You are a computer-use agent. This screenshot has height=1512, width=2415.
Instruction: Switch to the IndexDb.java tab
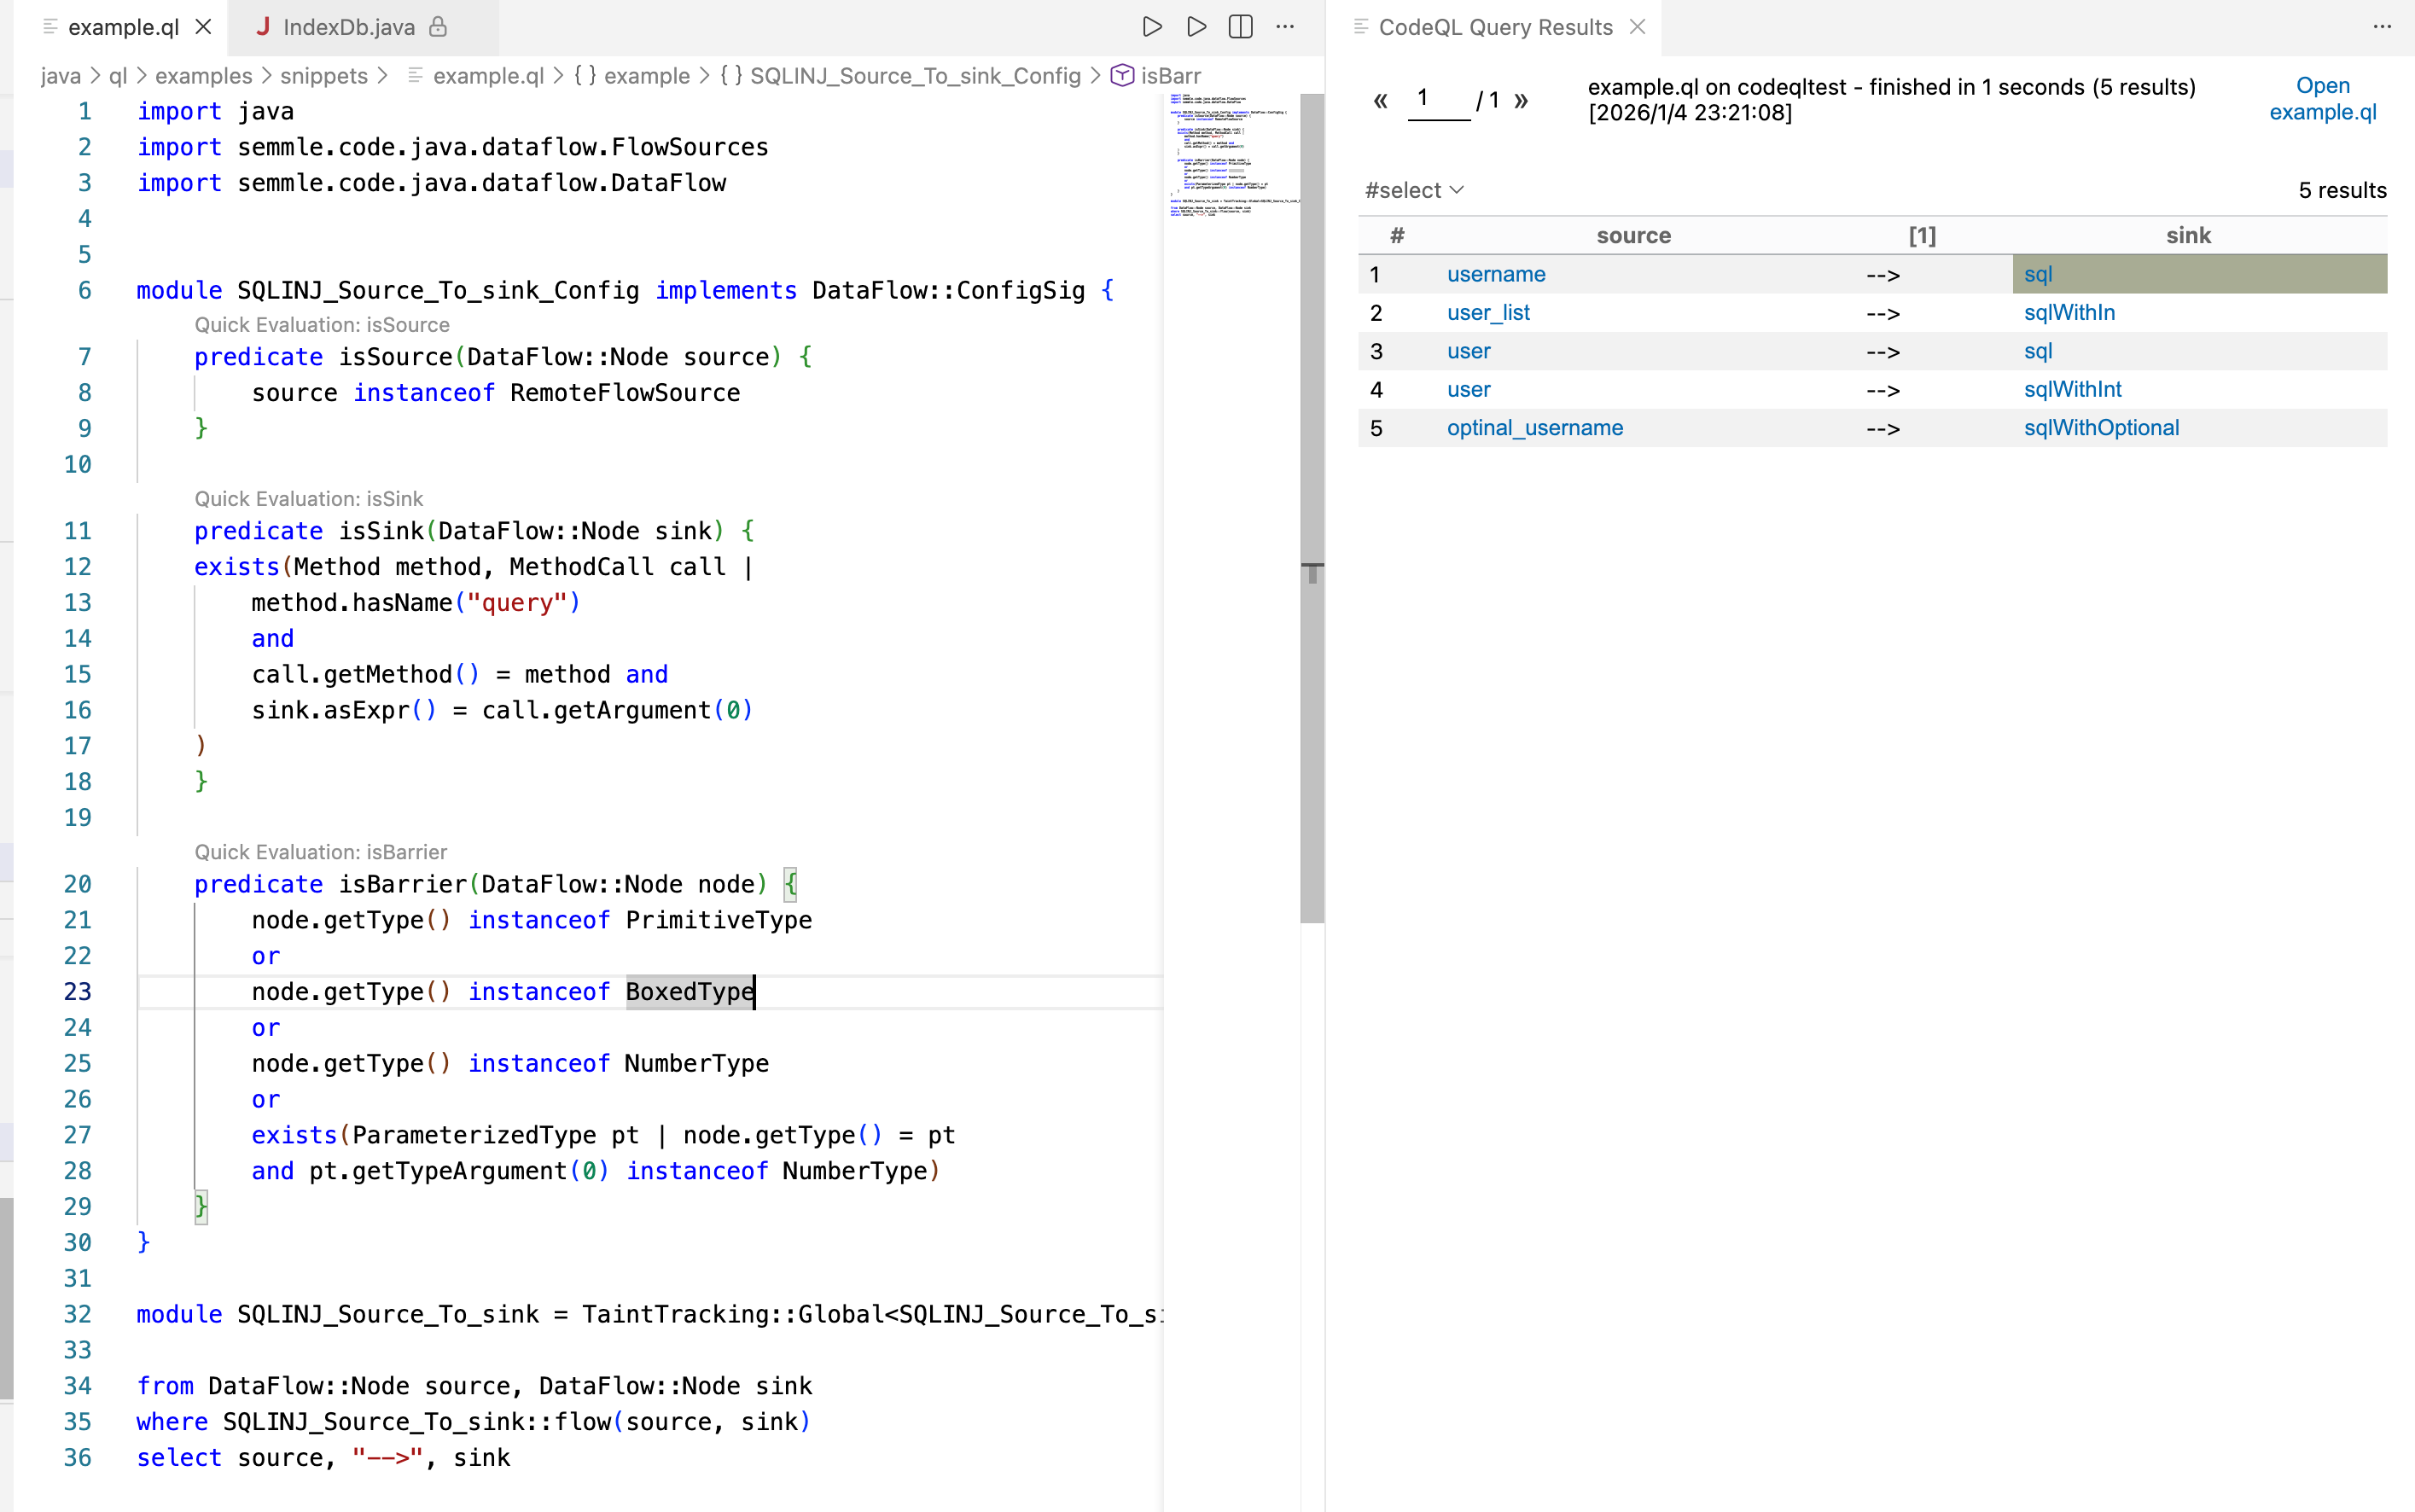(349, 27)
